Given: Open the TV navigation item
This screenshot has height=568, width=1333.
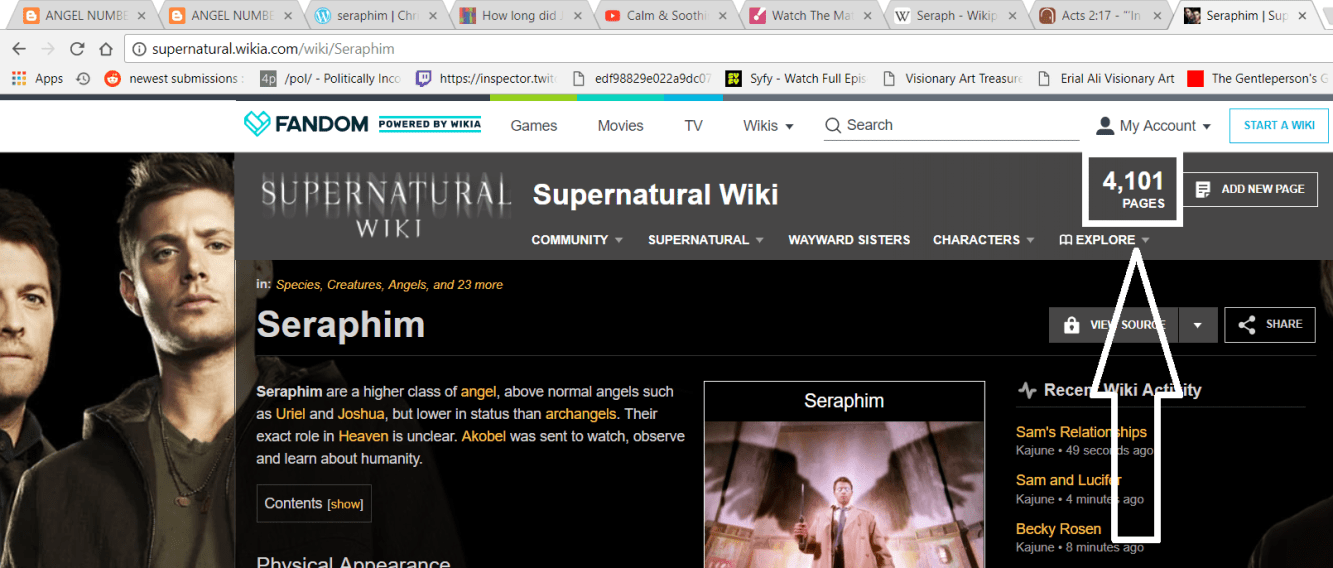Looking at the screenshot, I should [x=693, y=125].
